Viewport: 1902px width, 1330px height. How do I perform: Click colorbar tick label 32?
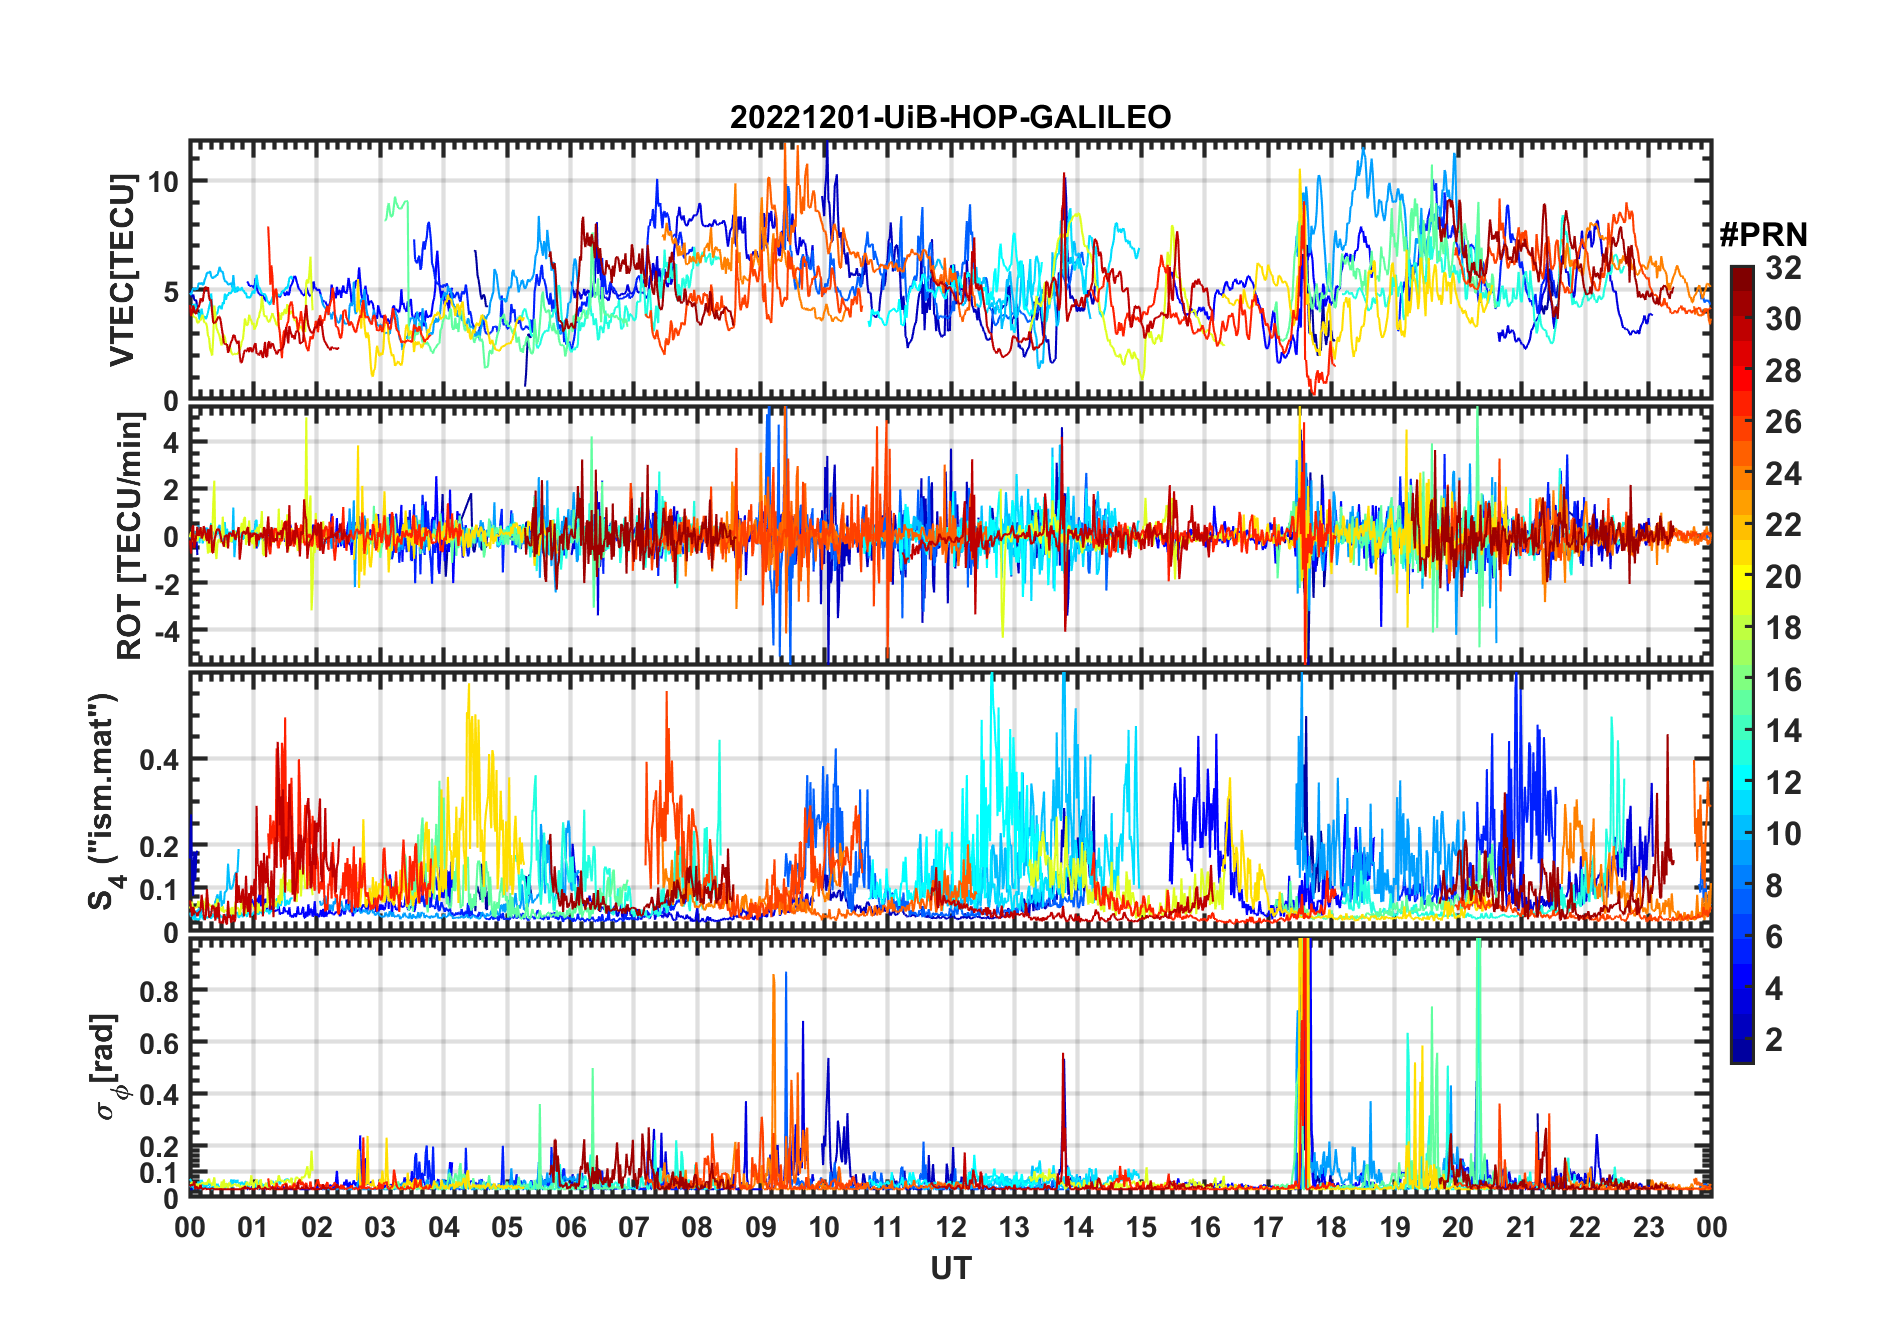[x=1783, y=268]
